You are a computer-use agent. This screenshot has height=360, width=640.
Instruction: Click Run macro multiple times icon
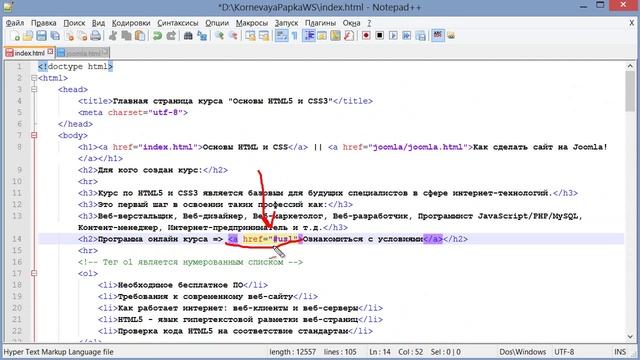tap(407, 36)
